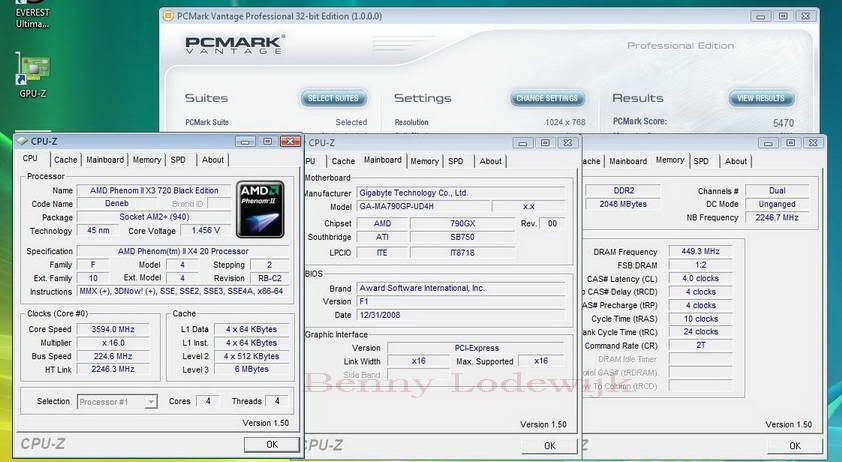Click the CAS# Latency 4.0 clocks value
Image resolution: width=842 pixels, height=462 pixels.
pos(700,278)
